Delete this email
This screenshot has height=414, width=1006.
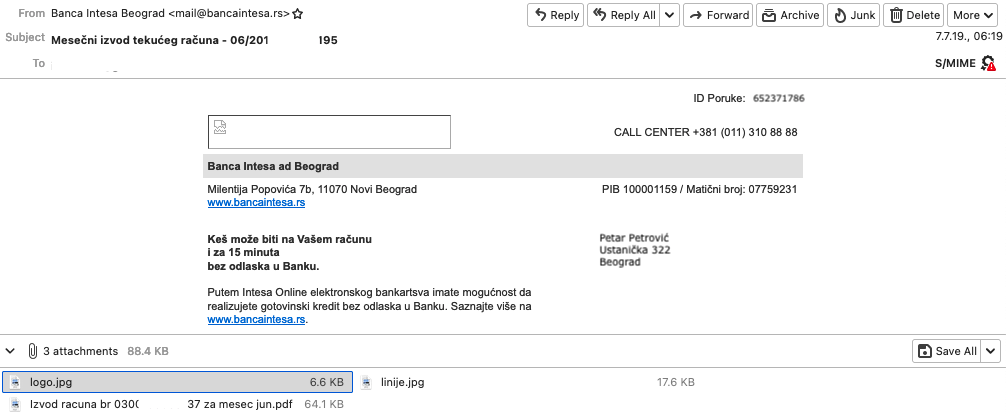(x=914, y=15)
